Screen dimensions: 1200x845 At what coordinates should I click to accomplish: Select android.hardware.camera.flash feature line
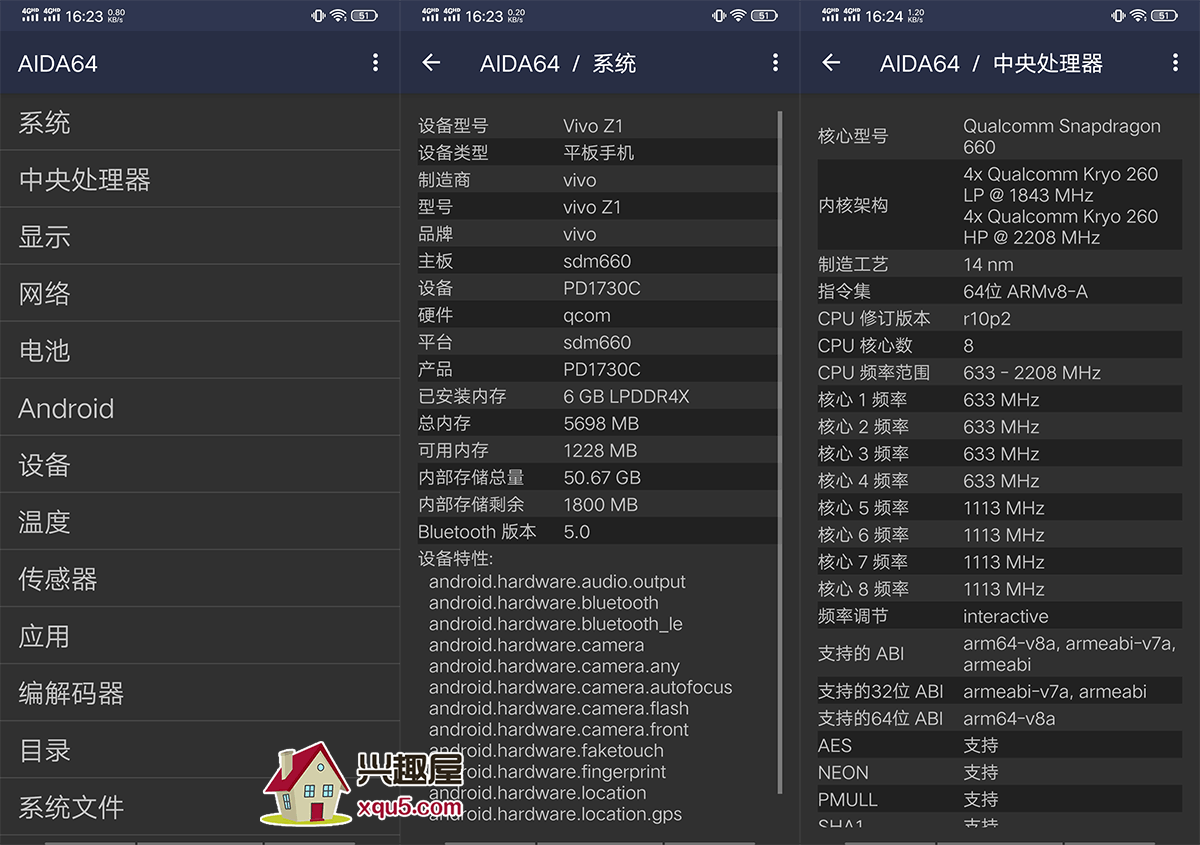[559, 708]
